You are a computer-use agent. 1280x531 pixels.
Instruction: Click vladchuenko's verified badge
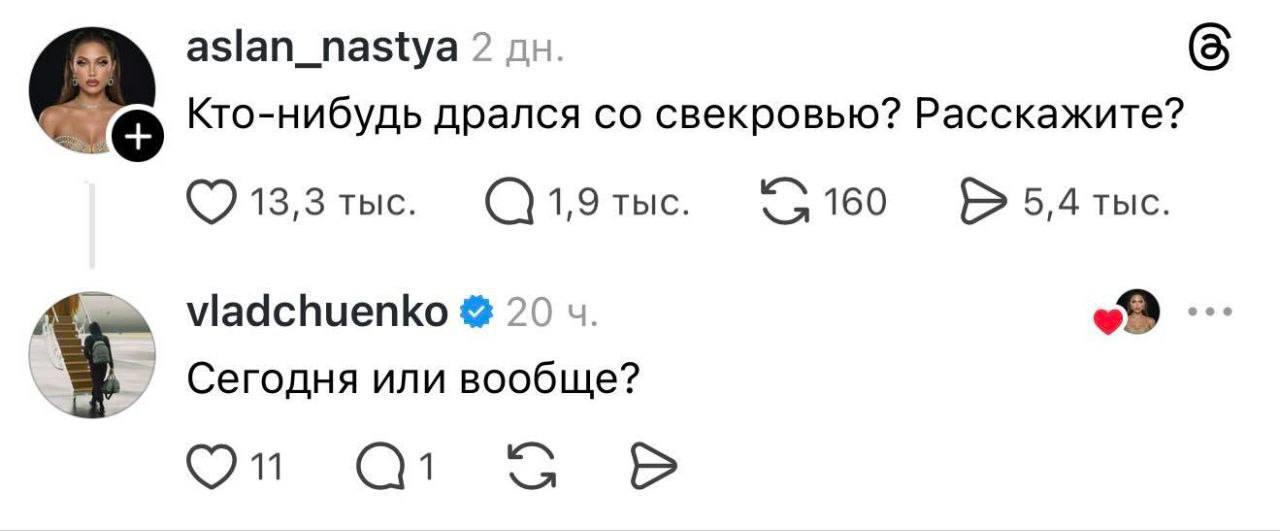click(x=474, y=314)
